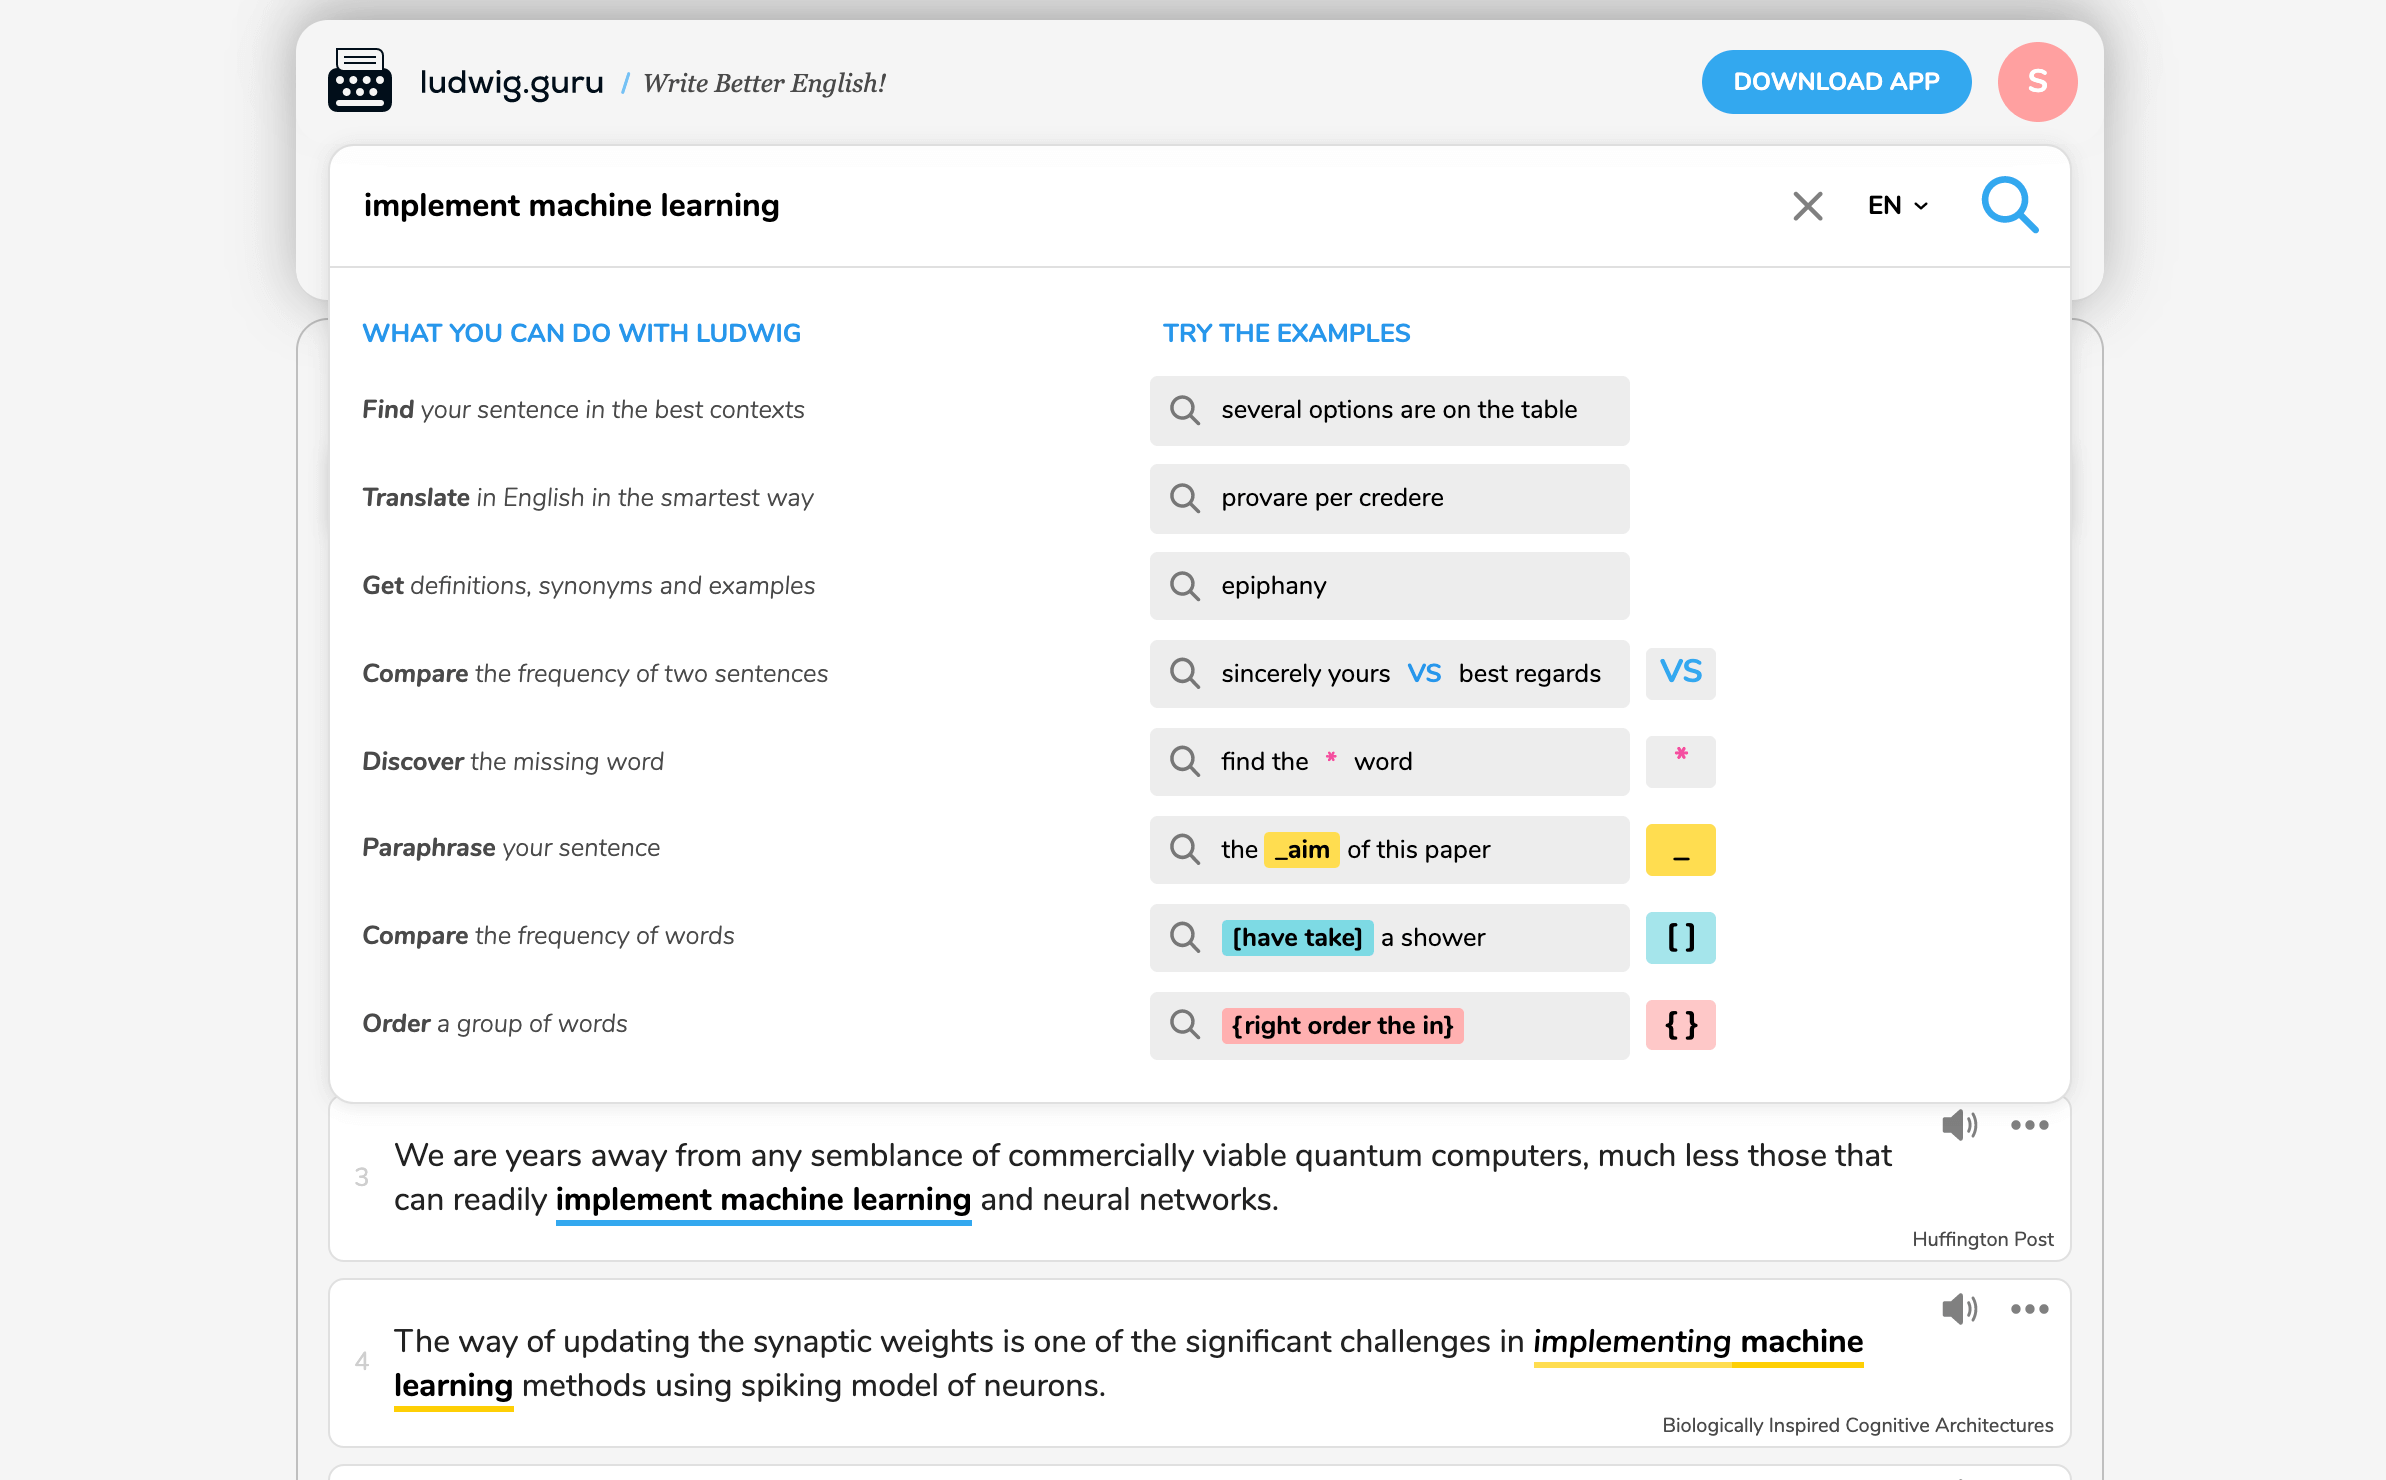The height and width of the screenshot is (1480, 2386).
Task: Click the Ludwig typewriter logo icon
Action: coord(360,80)
